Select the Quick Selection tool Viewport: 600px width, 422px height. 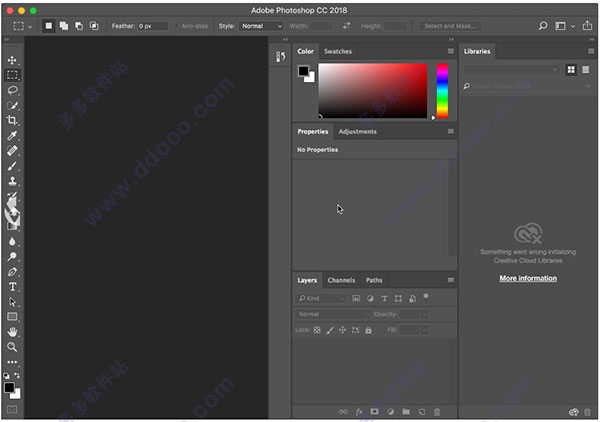click(x=12, y=105)
